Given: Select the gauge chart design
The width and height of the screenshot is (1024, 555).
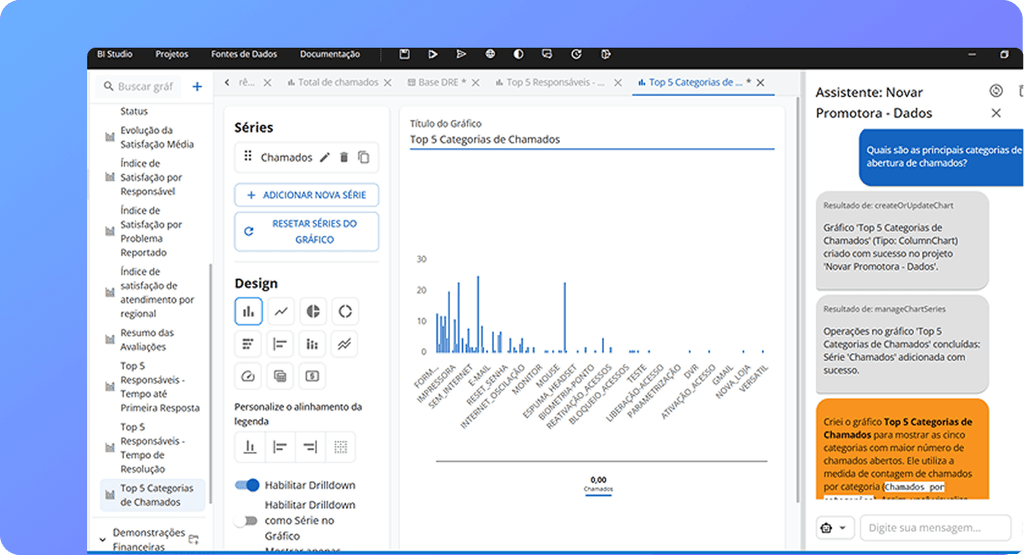Looking at the screenshot, I should [x=248, y=376].
